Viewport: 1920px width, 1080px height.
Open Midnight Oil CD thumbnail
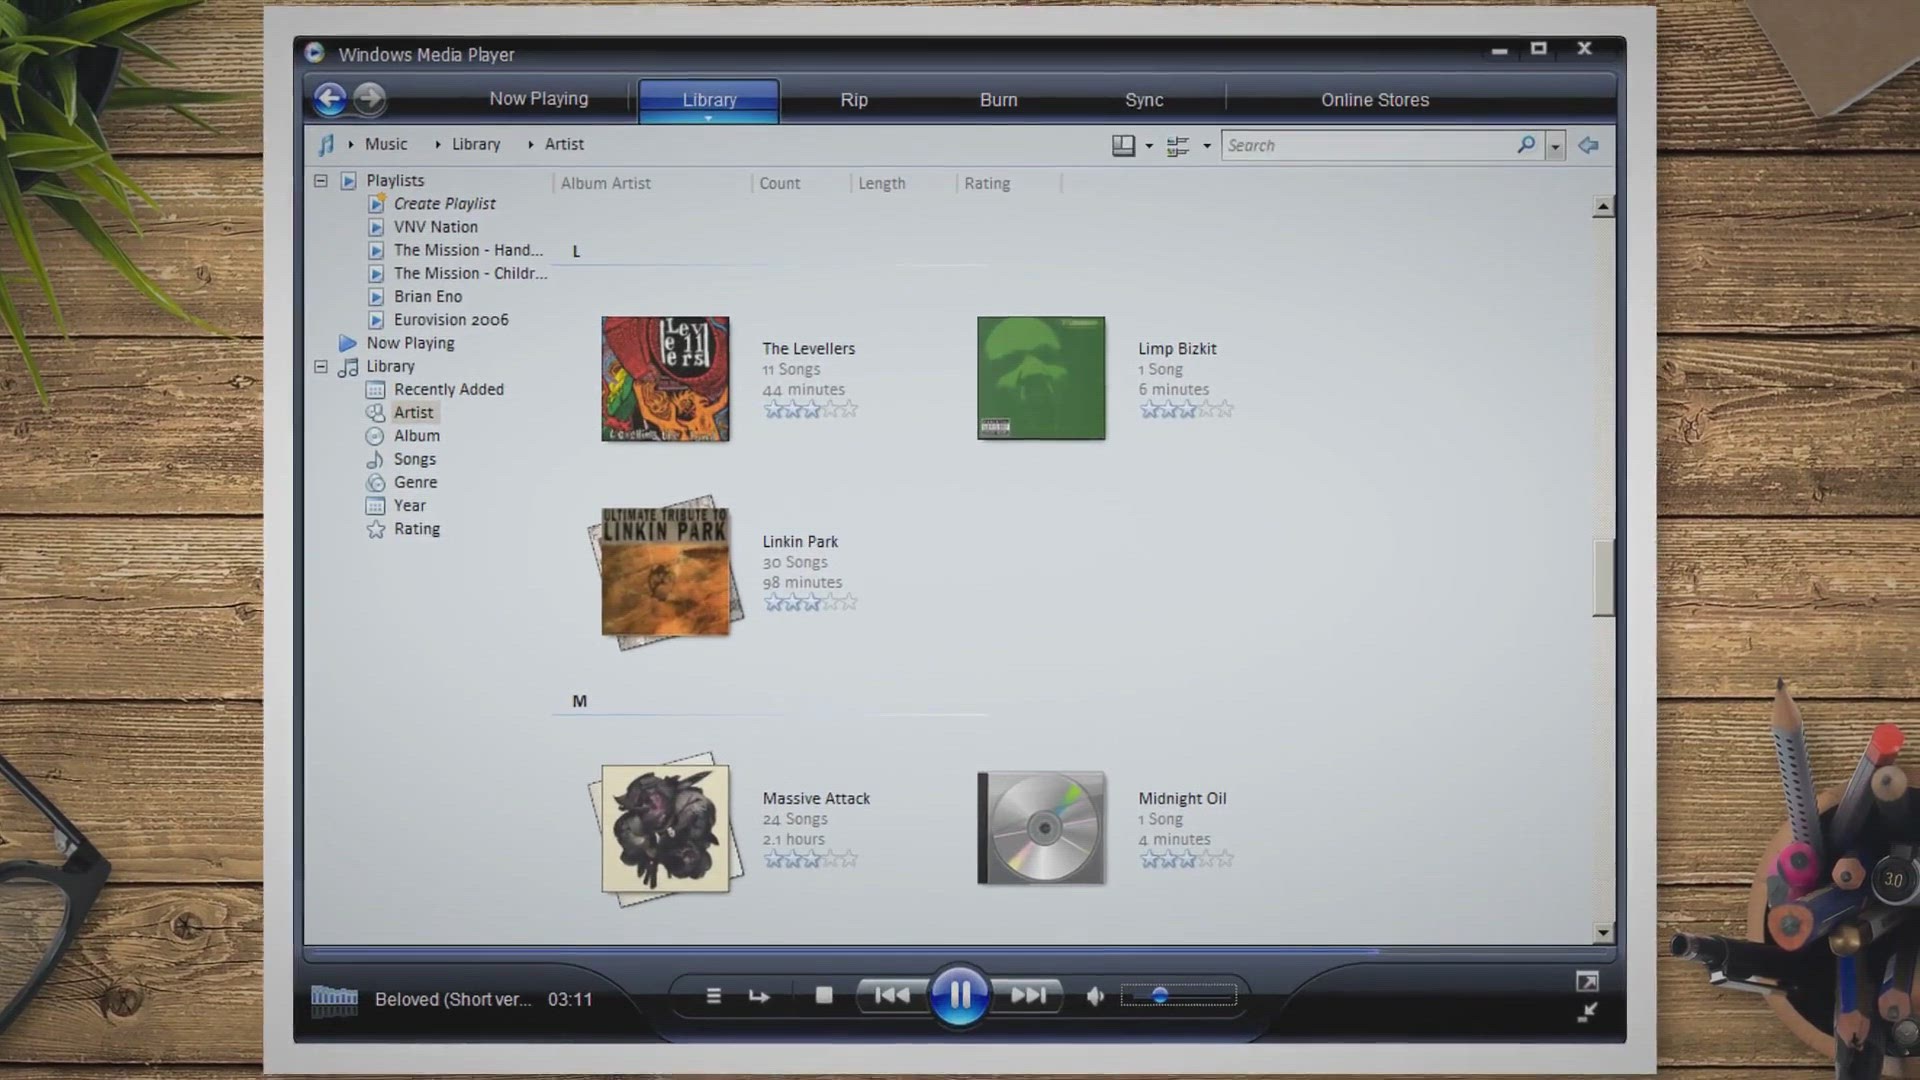tap(1041, 828)
